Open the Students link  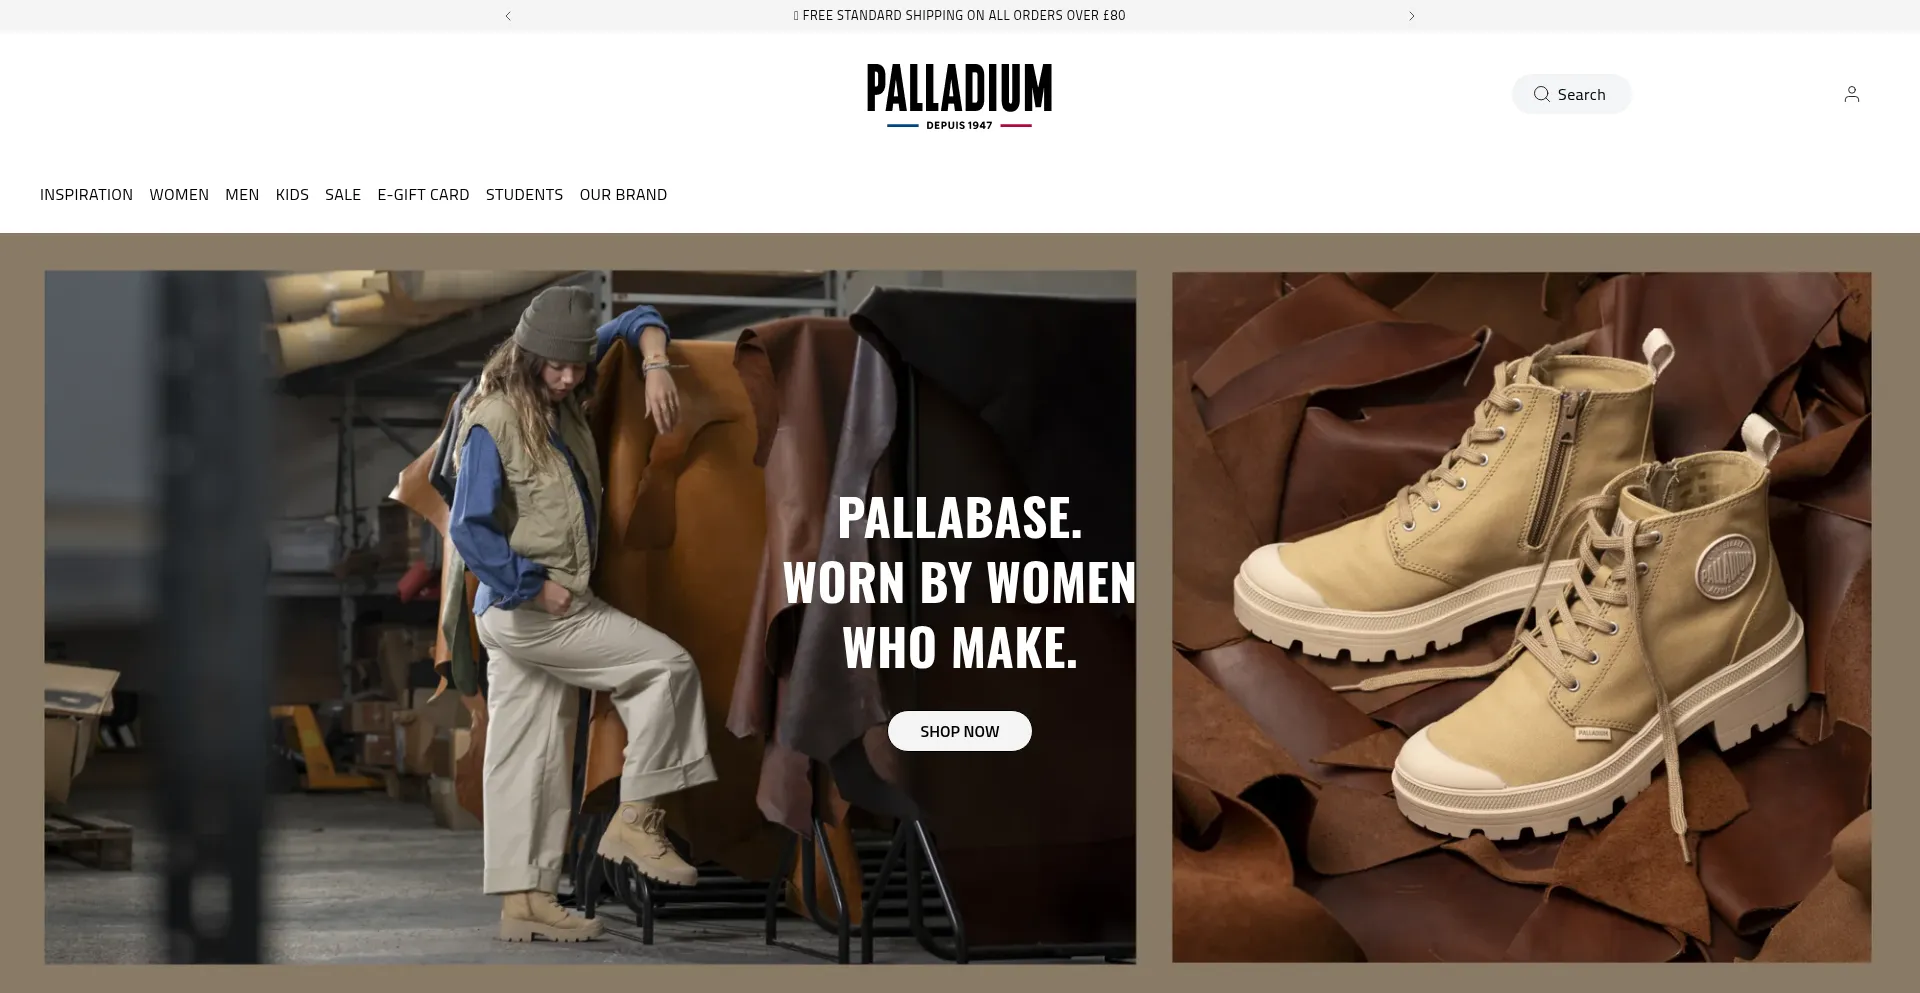(x=524, y=195)
